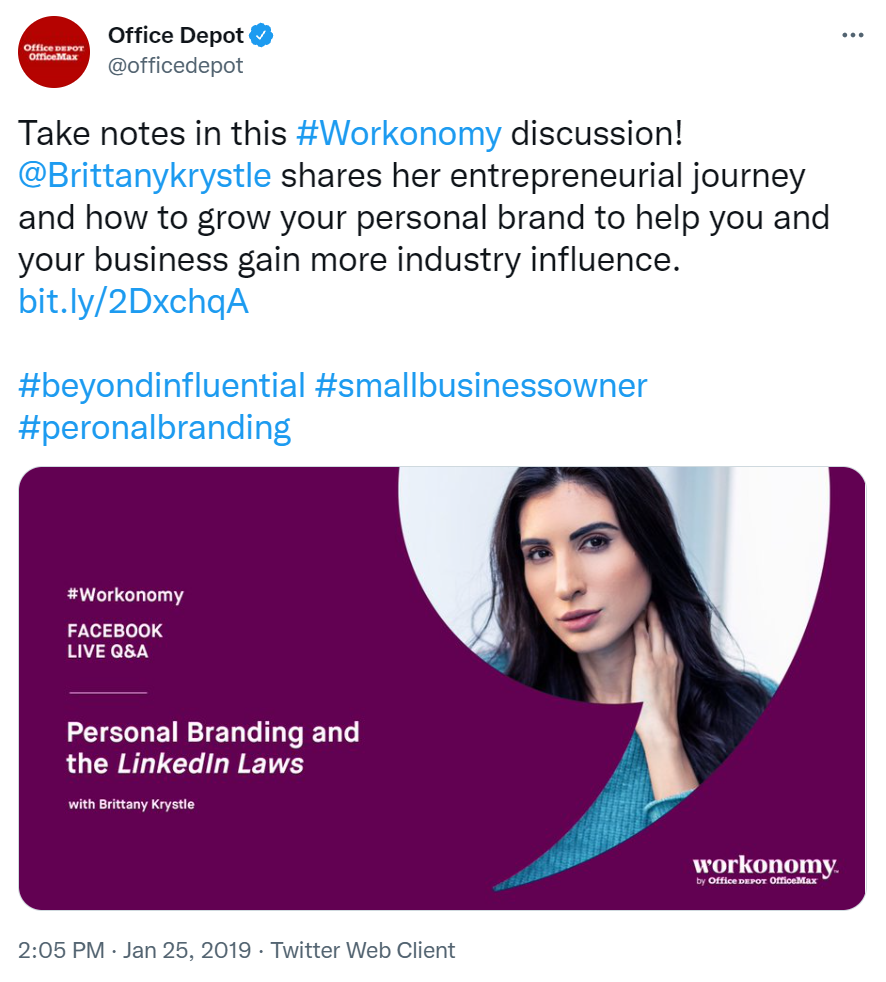The image size is (886, 982).
Task: Click the workonomy logo in the image
Action: click(765, 869)
